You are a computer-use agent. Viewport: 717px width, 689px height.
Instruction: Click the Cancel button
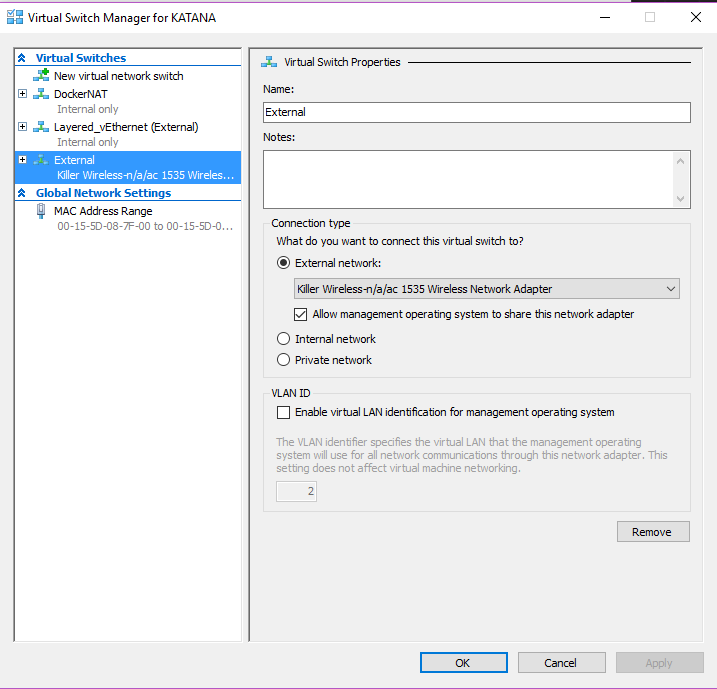click(562, 663)
